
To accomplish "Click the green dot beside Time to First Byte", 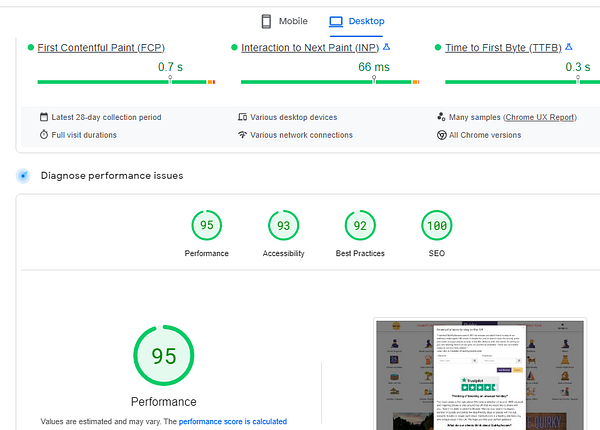I will 438,47.
